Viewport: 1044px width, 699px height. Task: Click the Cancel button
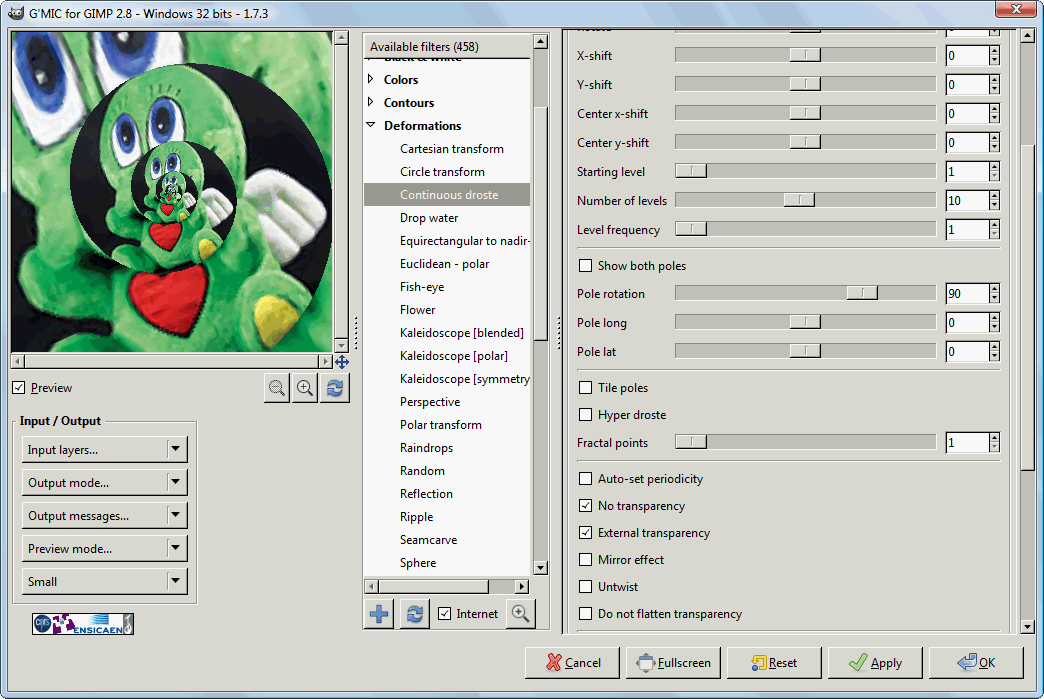(x=573, y=662)
